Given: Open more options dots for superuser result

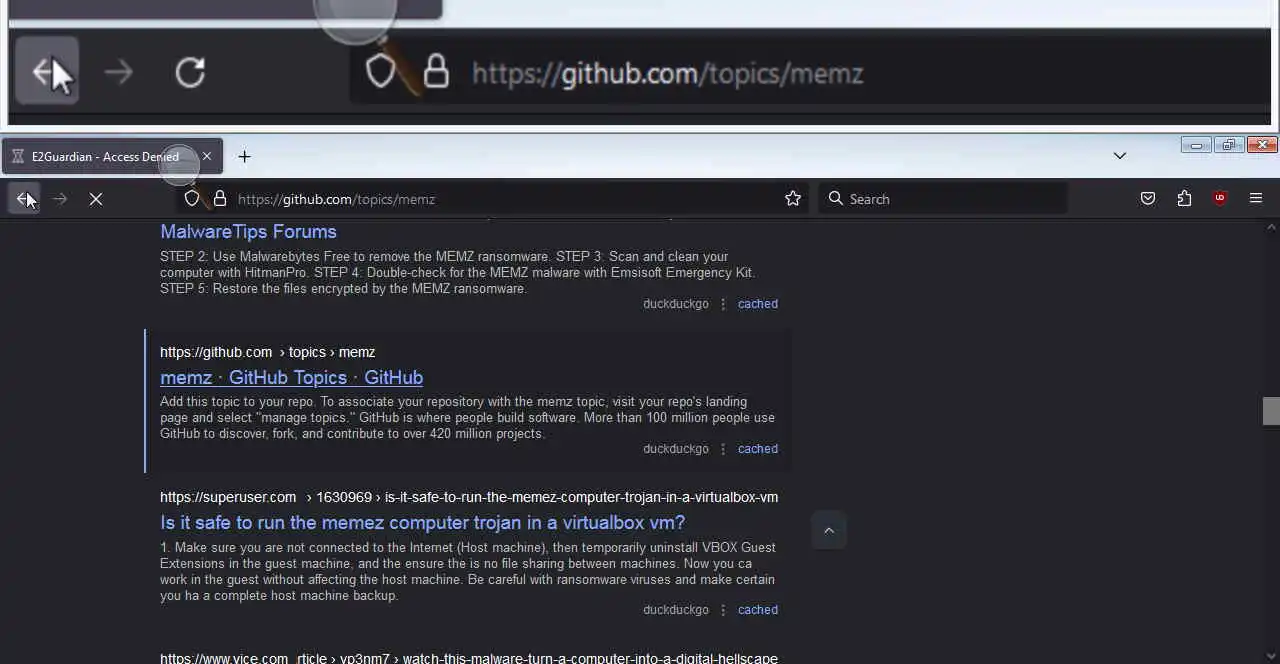Looking at the screenshot, I should [723, 610].
